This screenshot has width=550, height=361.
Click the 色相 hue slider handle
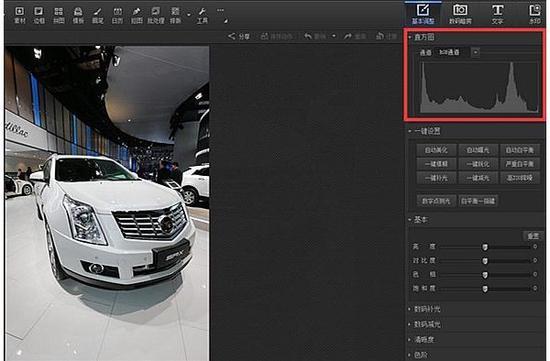click(x=485, y=275)
